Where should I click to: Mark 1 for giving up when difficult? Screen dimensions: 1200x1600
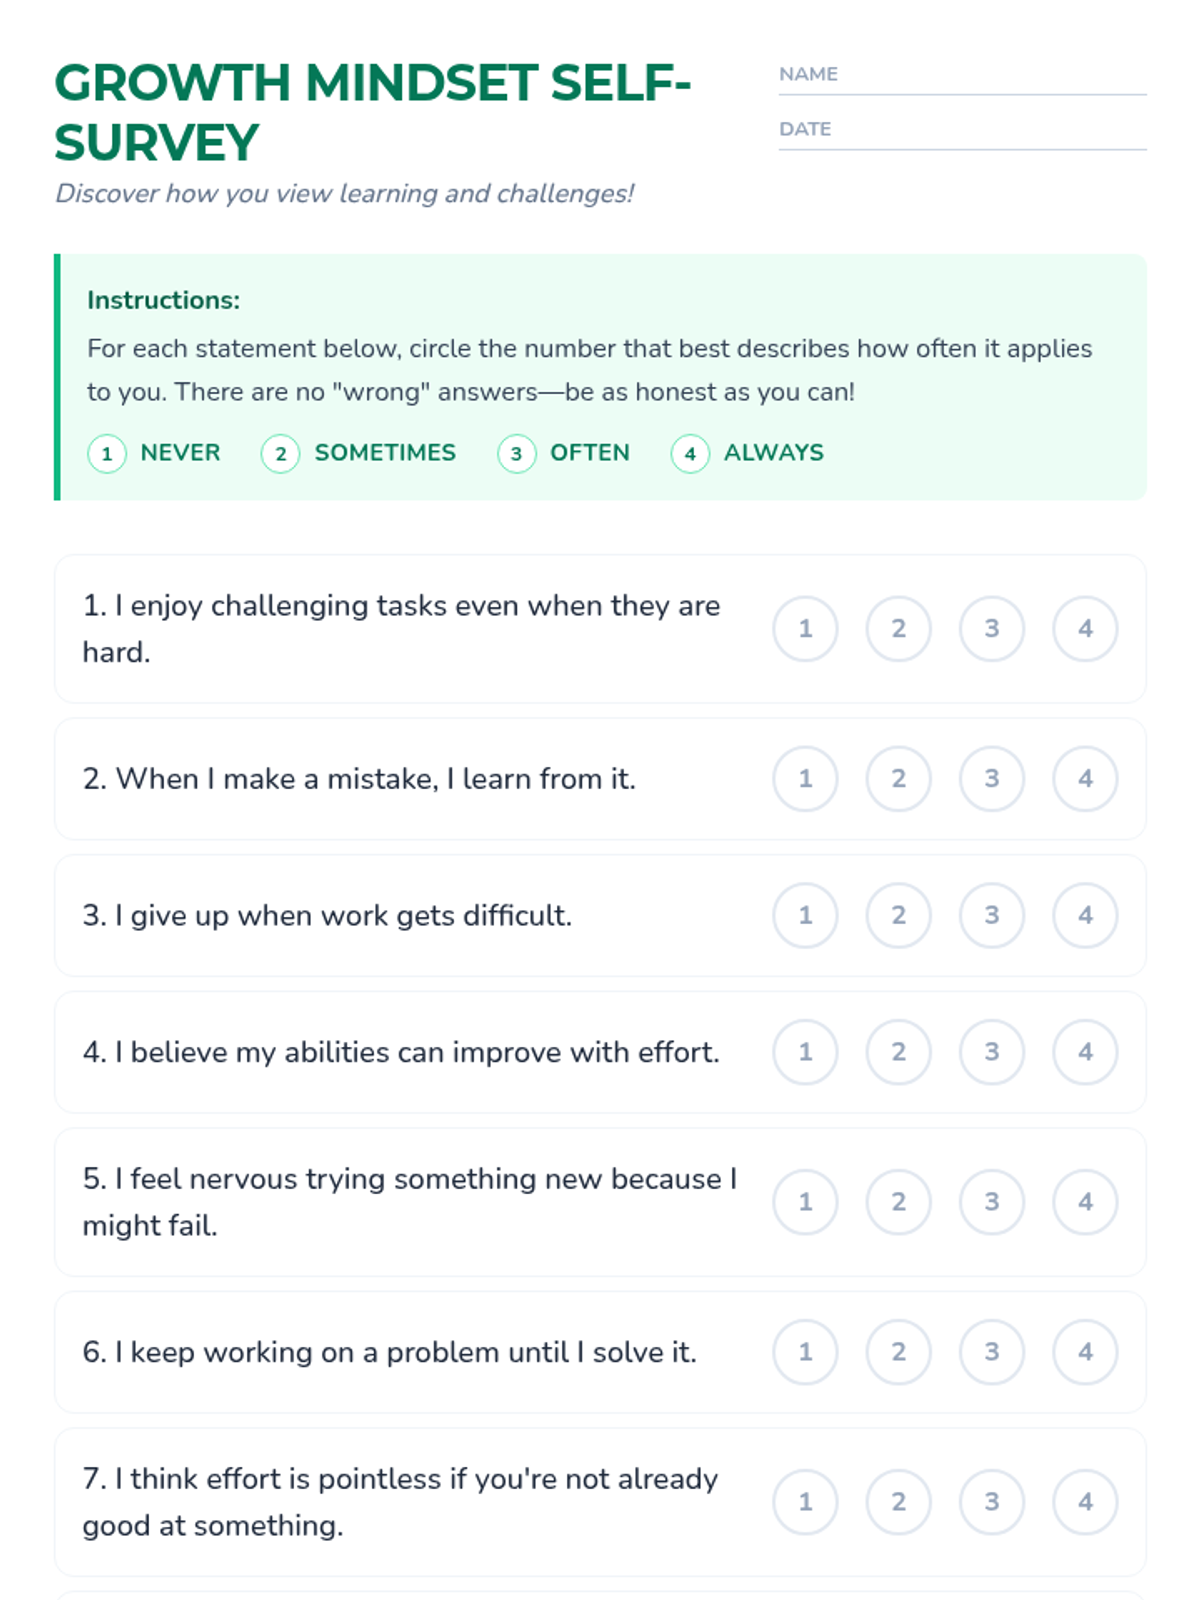pos(805,915)
